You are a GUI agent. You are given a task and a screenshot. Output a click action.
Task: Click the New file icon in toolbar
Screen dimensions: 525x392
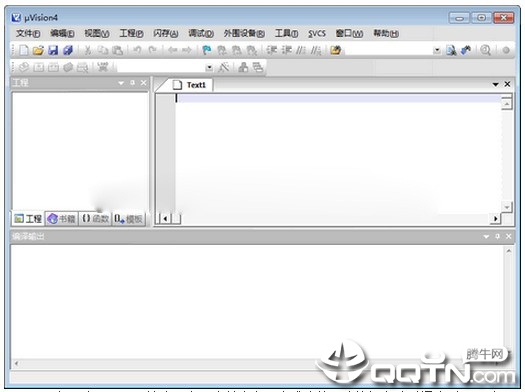[x=24, y=50]
